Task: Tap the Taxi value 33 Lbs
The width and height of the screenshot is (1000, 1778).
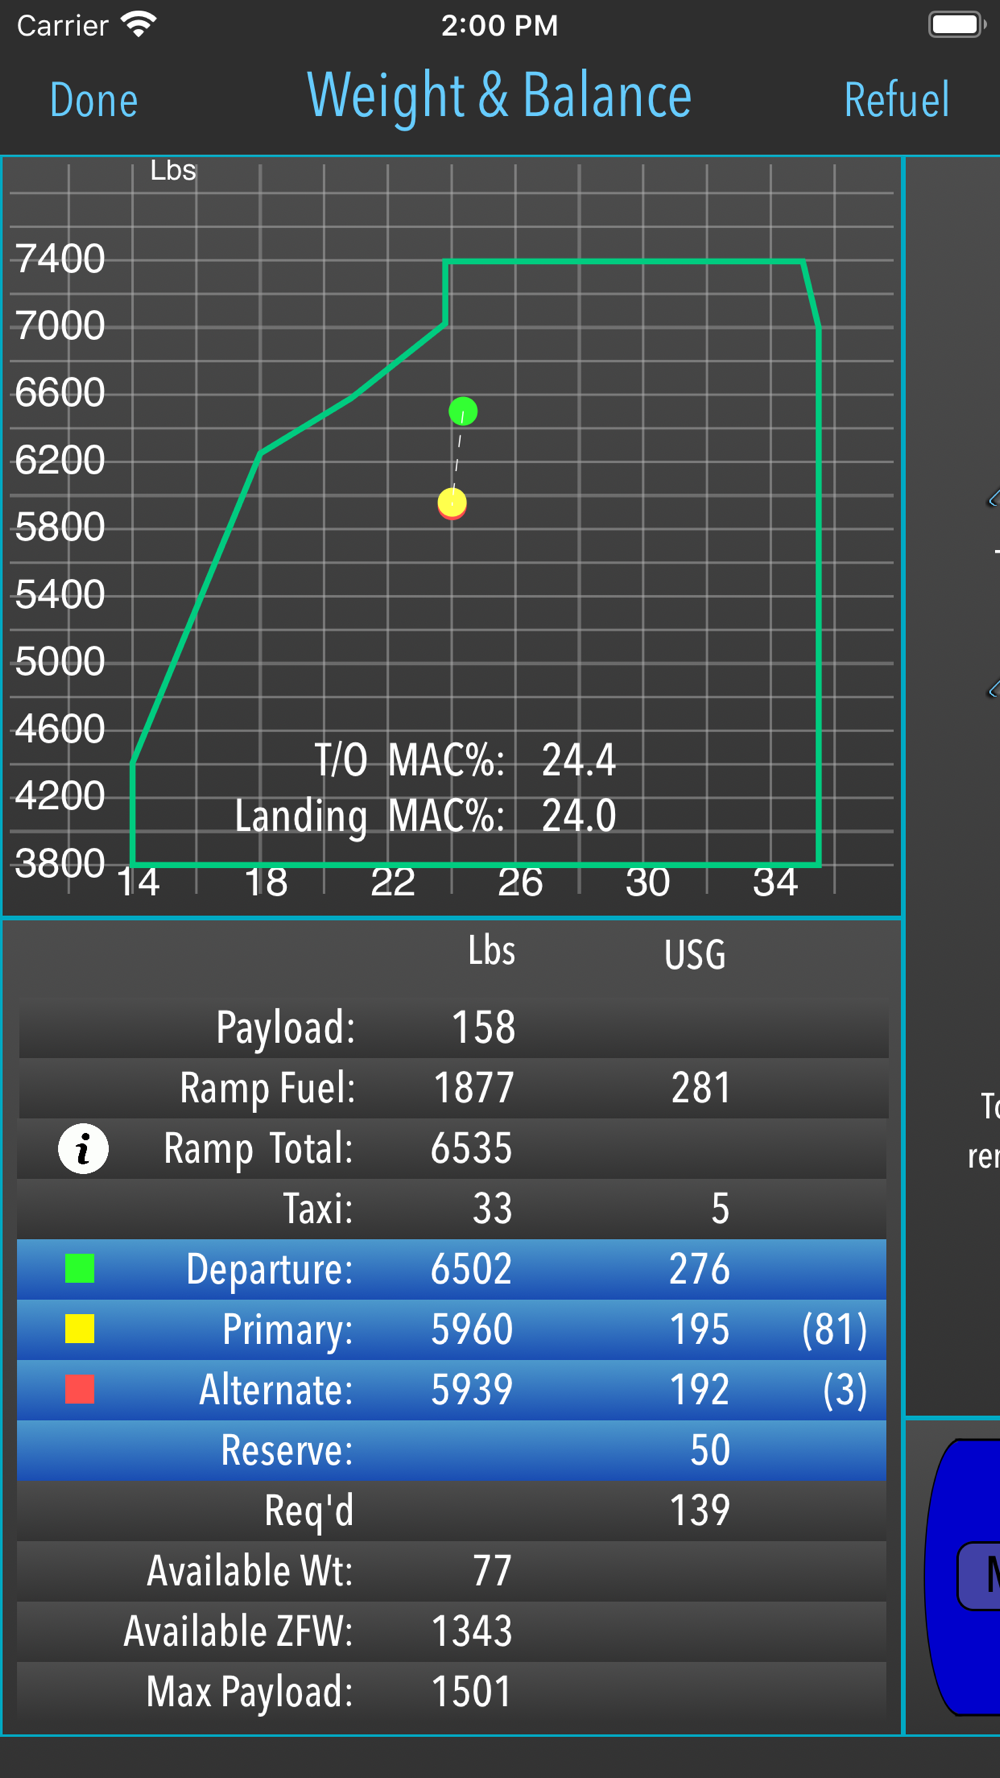Action: (x=492, y=1209)
